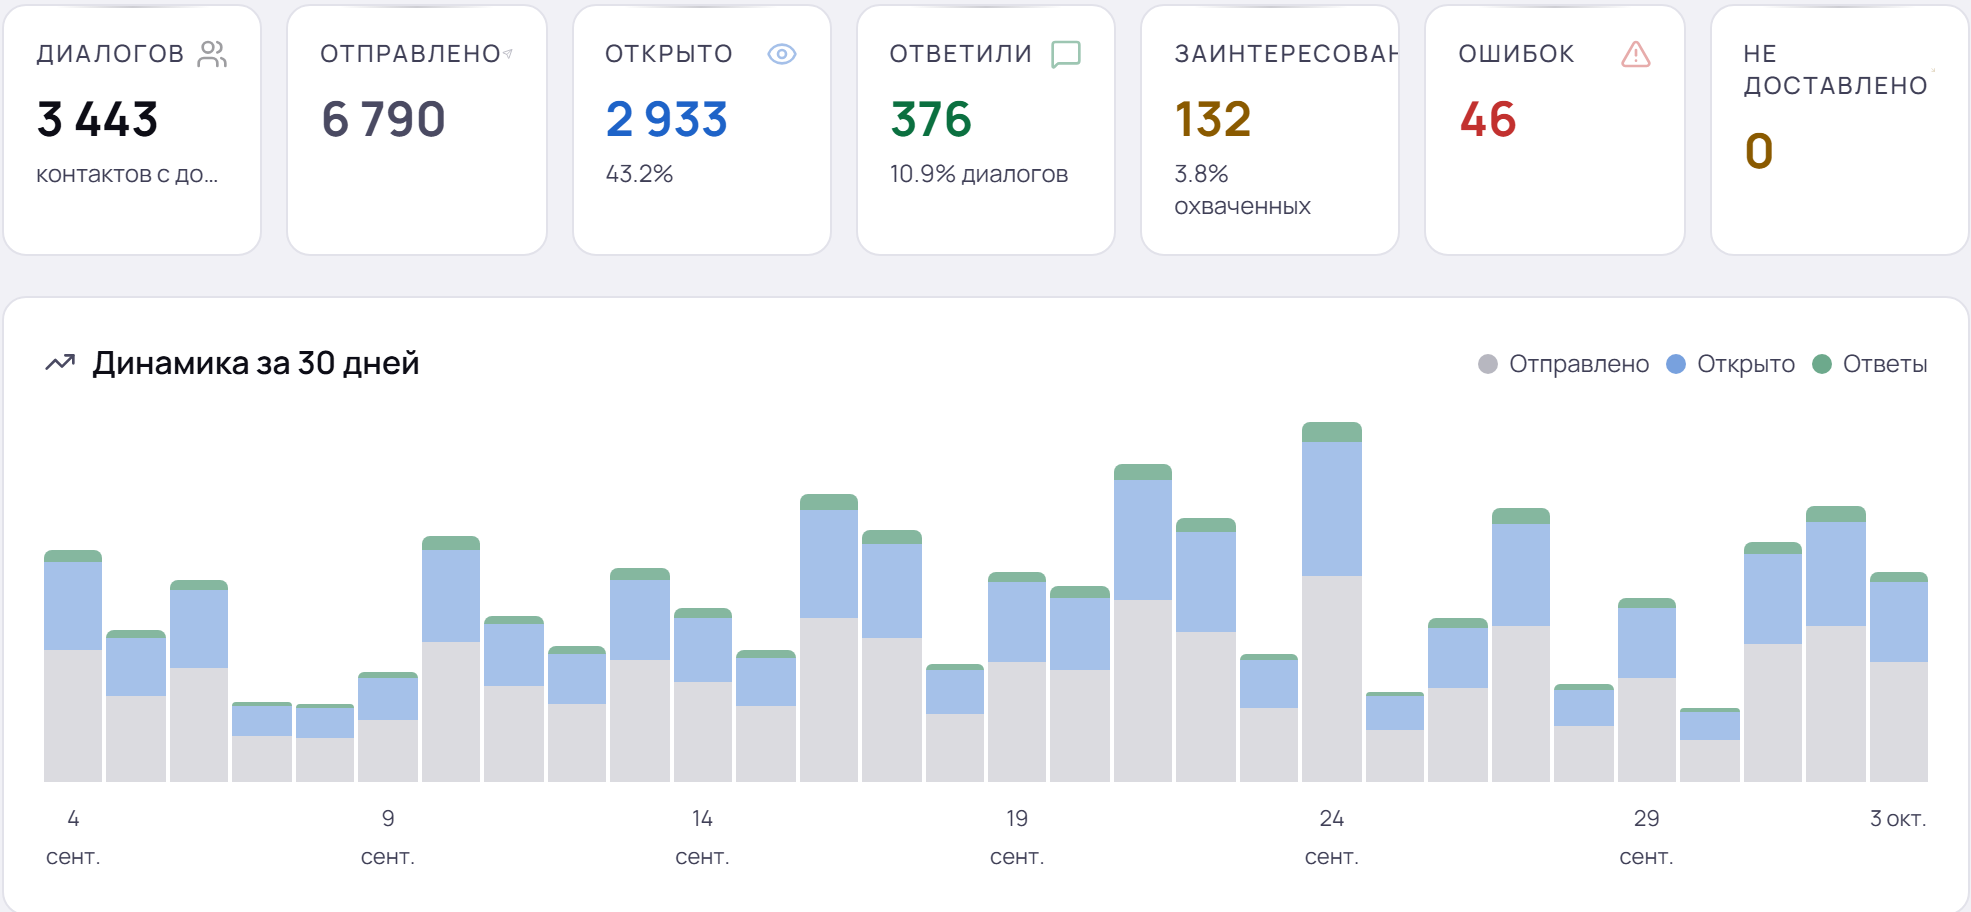This screenshot has width=1971, height=912.
Task: Click the gray Отправлено legend dot
Action: 1488,364
